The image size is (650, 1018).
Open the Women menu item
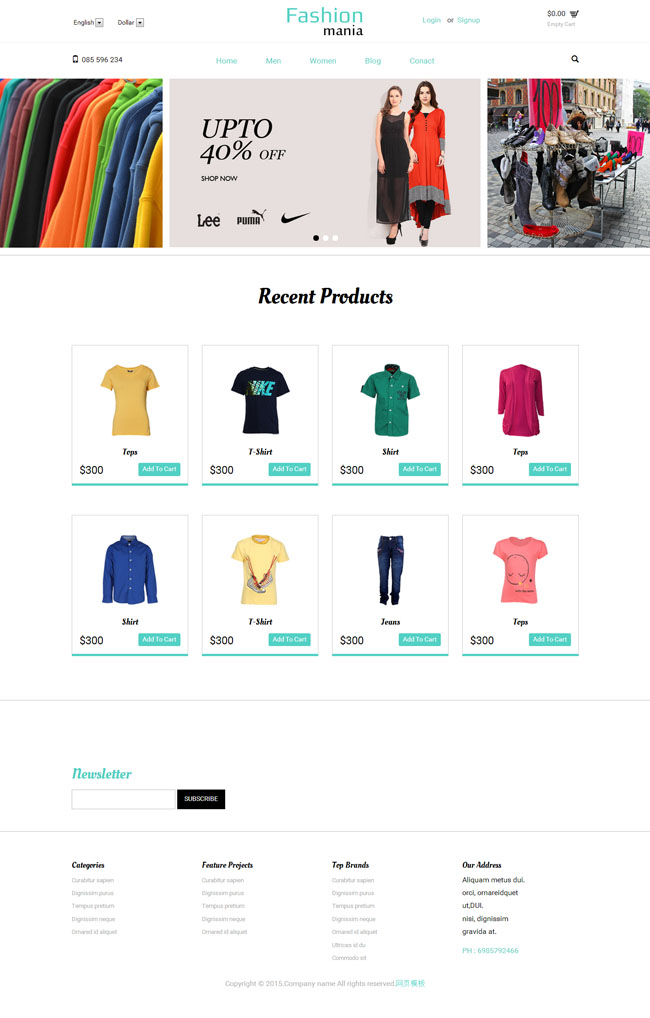point(323,61)
